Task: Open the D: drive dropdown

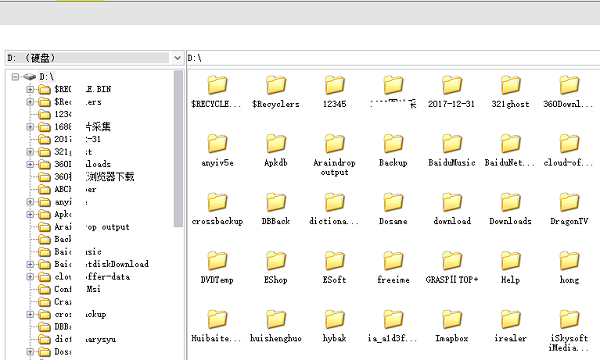Action: tap(177, 58)
